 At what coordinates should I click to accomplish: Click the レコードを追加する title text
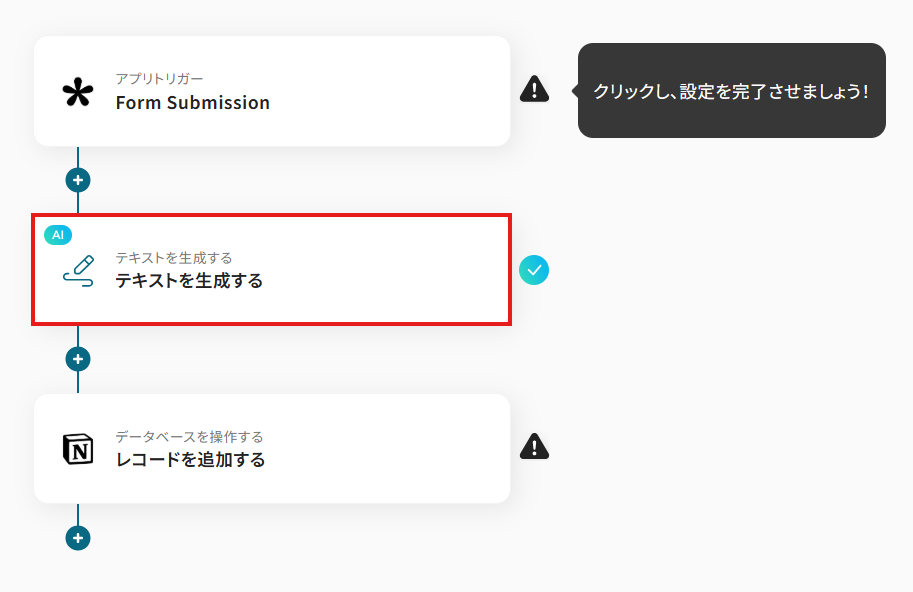click(190, 460)
